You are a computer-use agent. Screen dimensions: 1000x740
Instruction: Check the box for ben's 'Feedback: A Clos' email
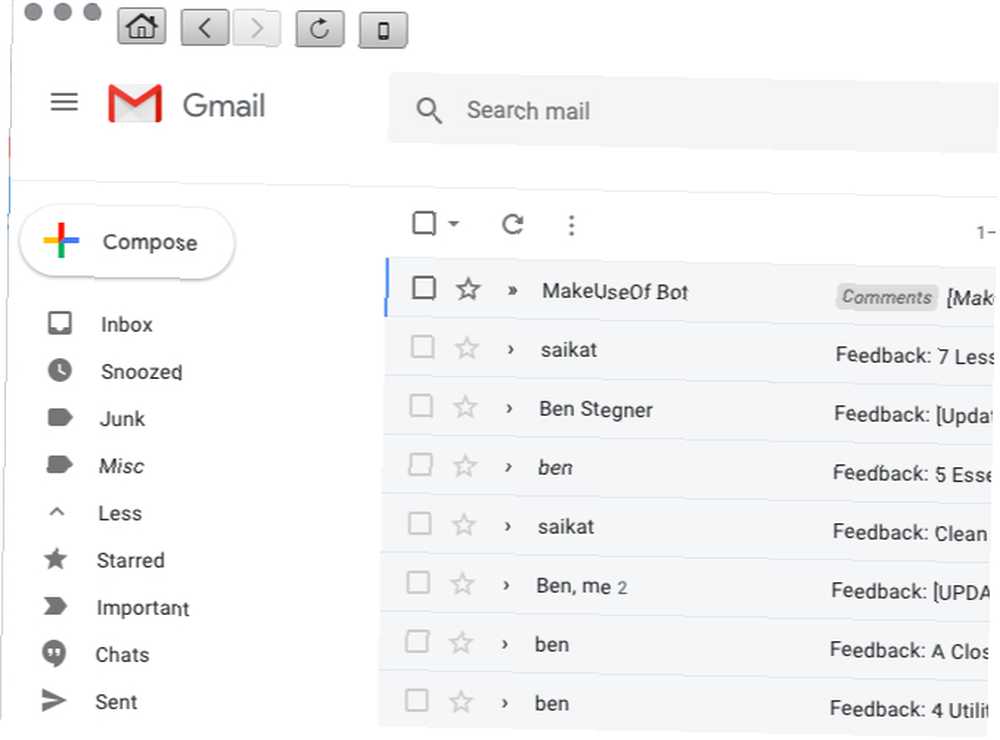(x=417, y=641)
